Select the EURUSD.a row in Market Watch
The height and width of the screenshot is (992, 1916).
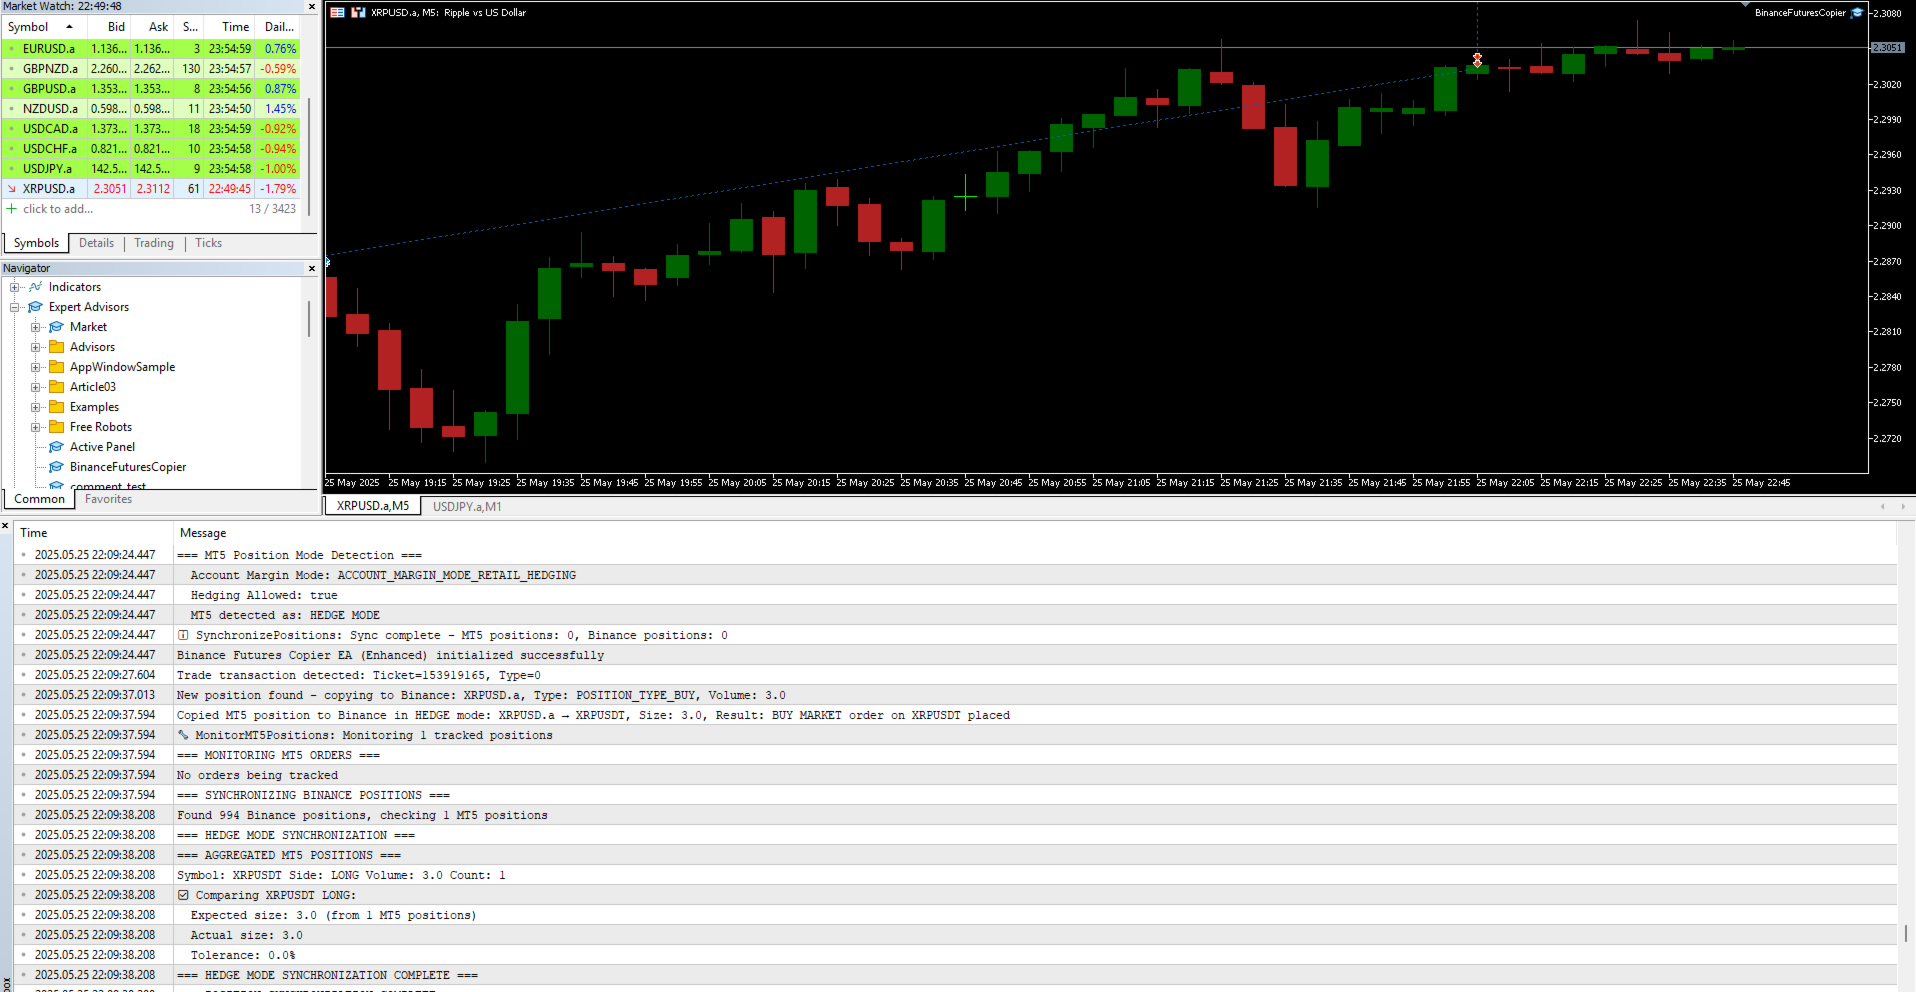[x=151, y=49]
